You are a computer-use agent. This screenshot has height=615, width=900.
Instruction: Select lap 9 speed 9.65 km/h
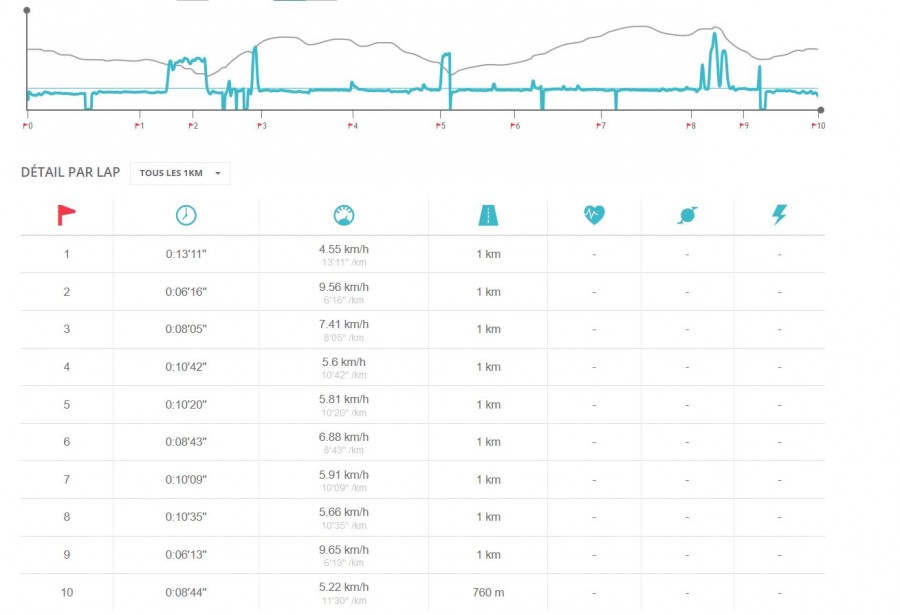[343, 549]
